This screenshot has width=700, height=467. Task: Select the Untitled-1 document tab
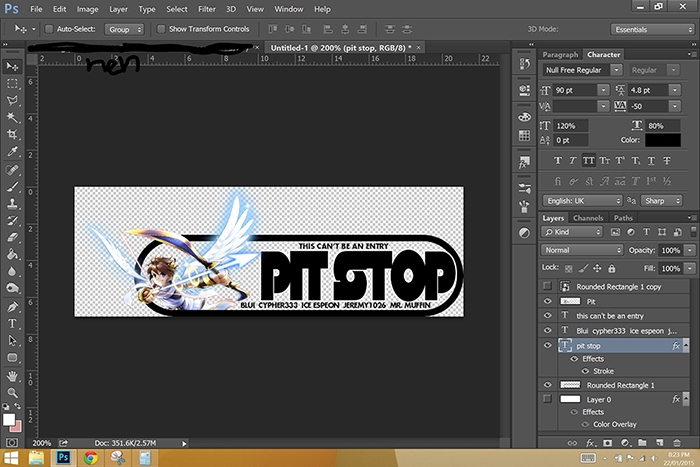[x=341, y=48]
